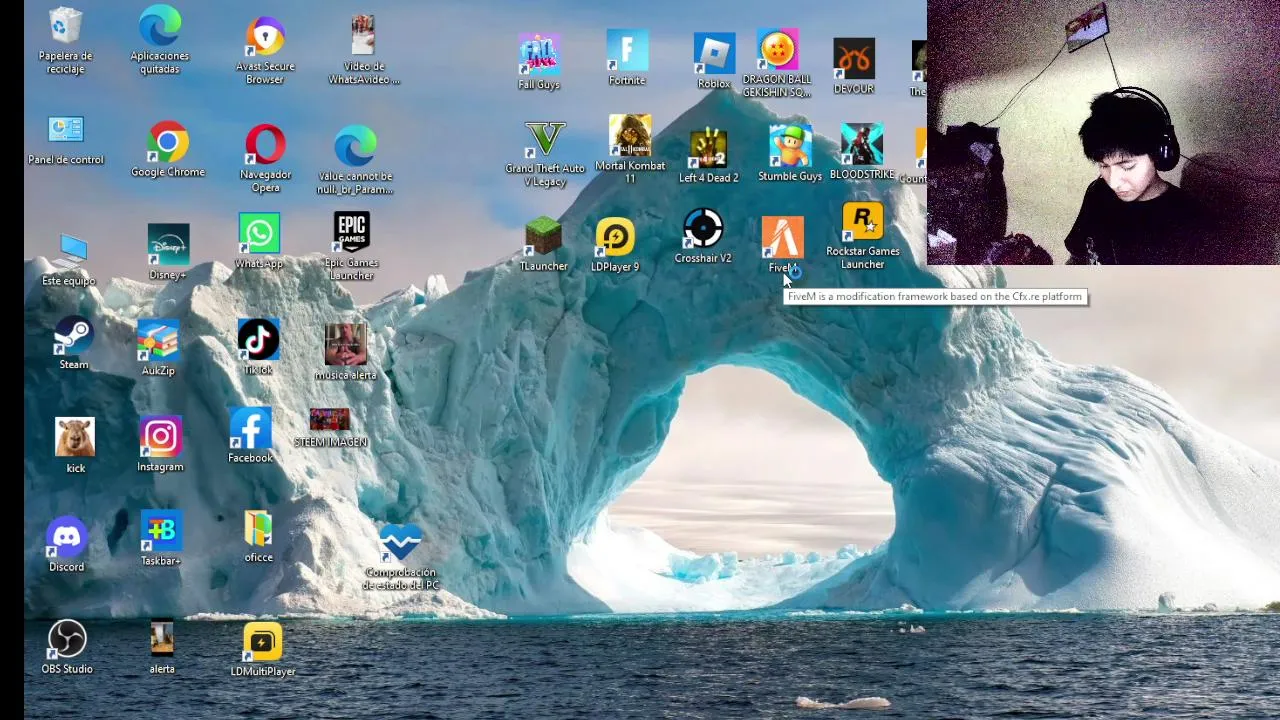The image size is (1280, 720).
Task: Open Facebook shortcut
Action: [x=250, y=436]
